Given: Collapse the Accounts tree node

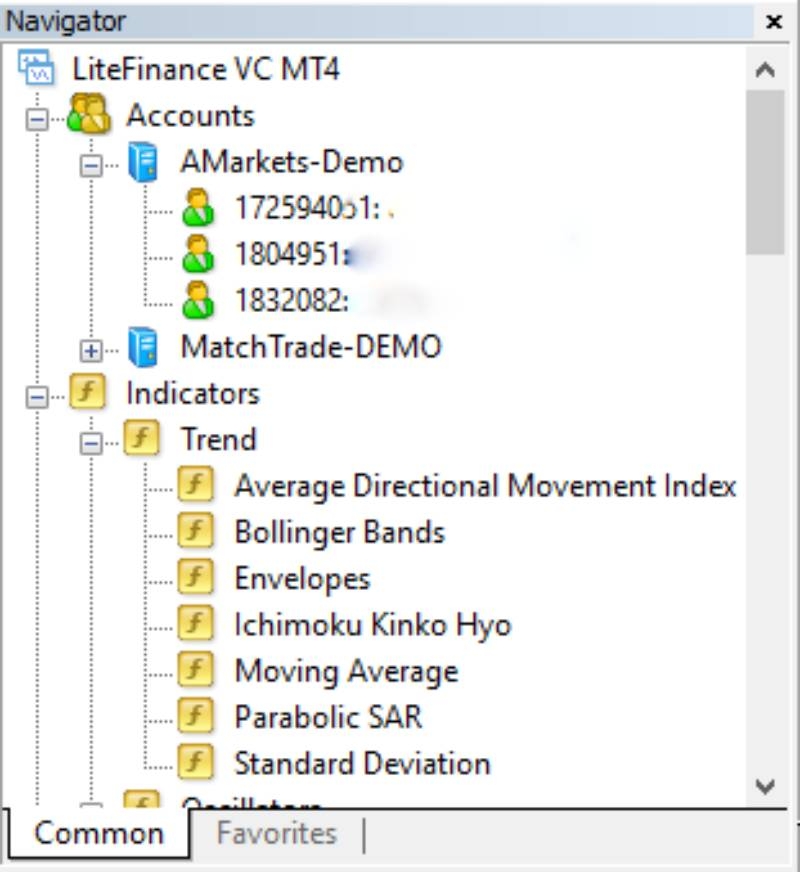Looking at the screenshot, I should point(37,119).
